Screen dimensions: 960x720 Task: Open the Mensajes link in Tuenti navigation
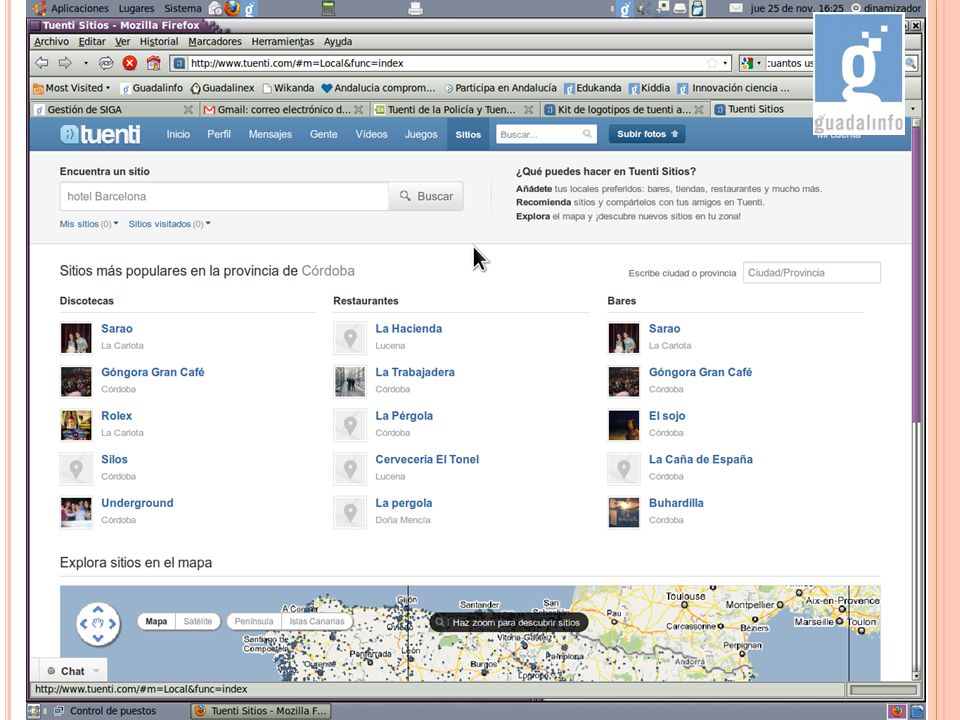pos(270,134)
